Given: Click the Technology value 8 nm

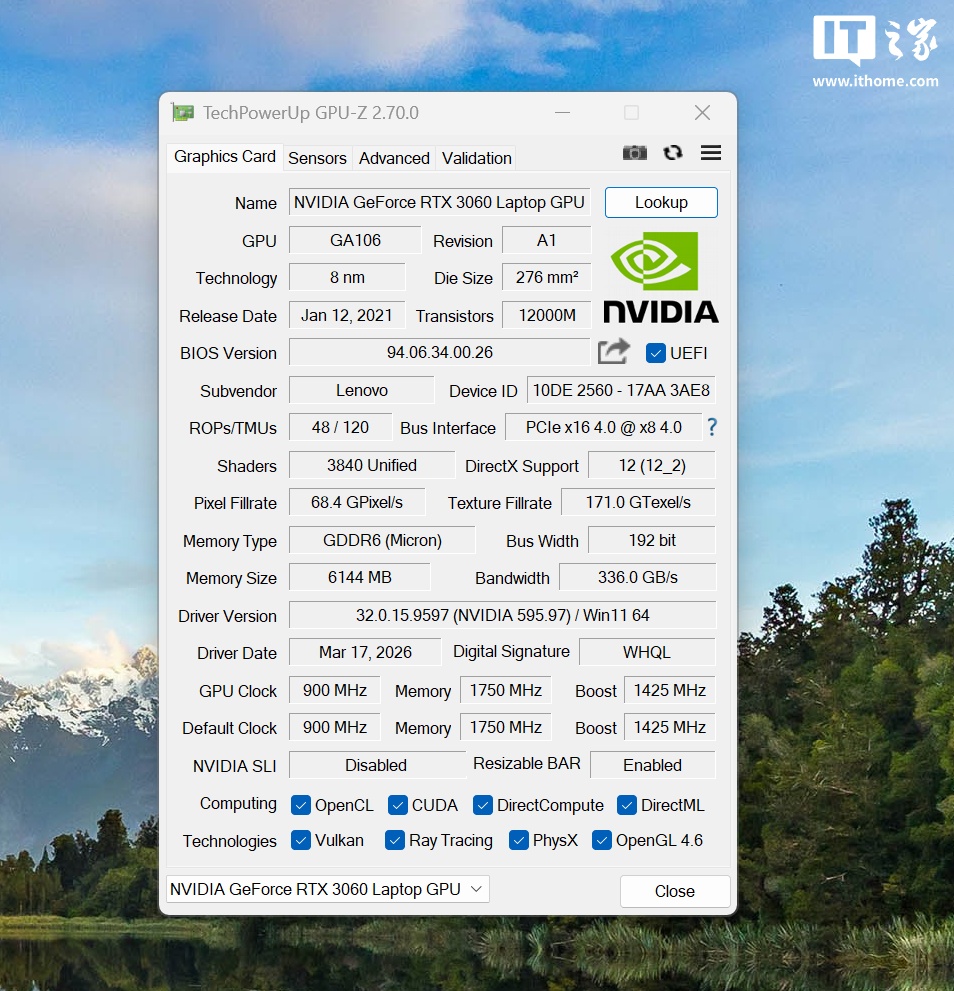Looking at the screenshot, I should pyautogui.click(x=347, y=277).
